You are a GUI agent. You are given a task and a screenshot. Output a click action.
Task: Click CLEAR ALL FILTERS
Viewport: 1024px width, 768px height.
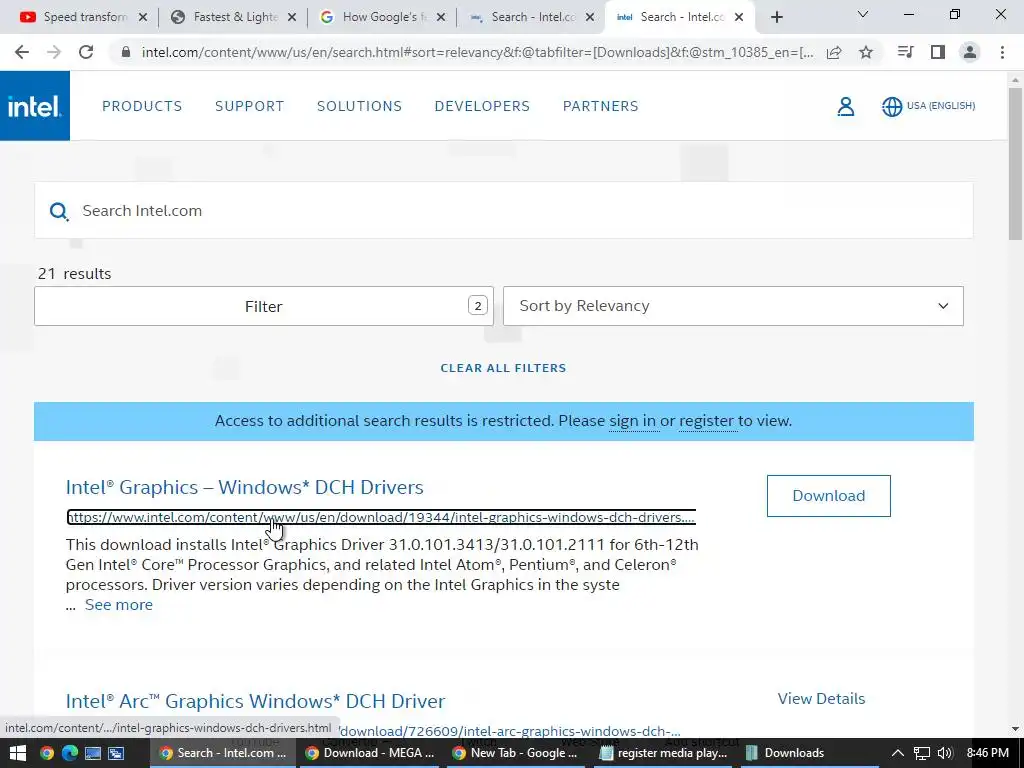pyautogui.click(x=503, y=368)
